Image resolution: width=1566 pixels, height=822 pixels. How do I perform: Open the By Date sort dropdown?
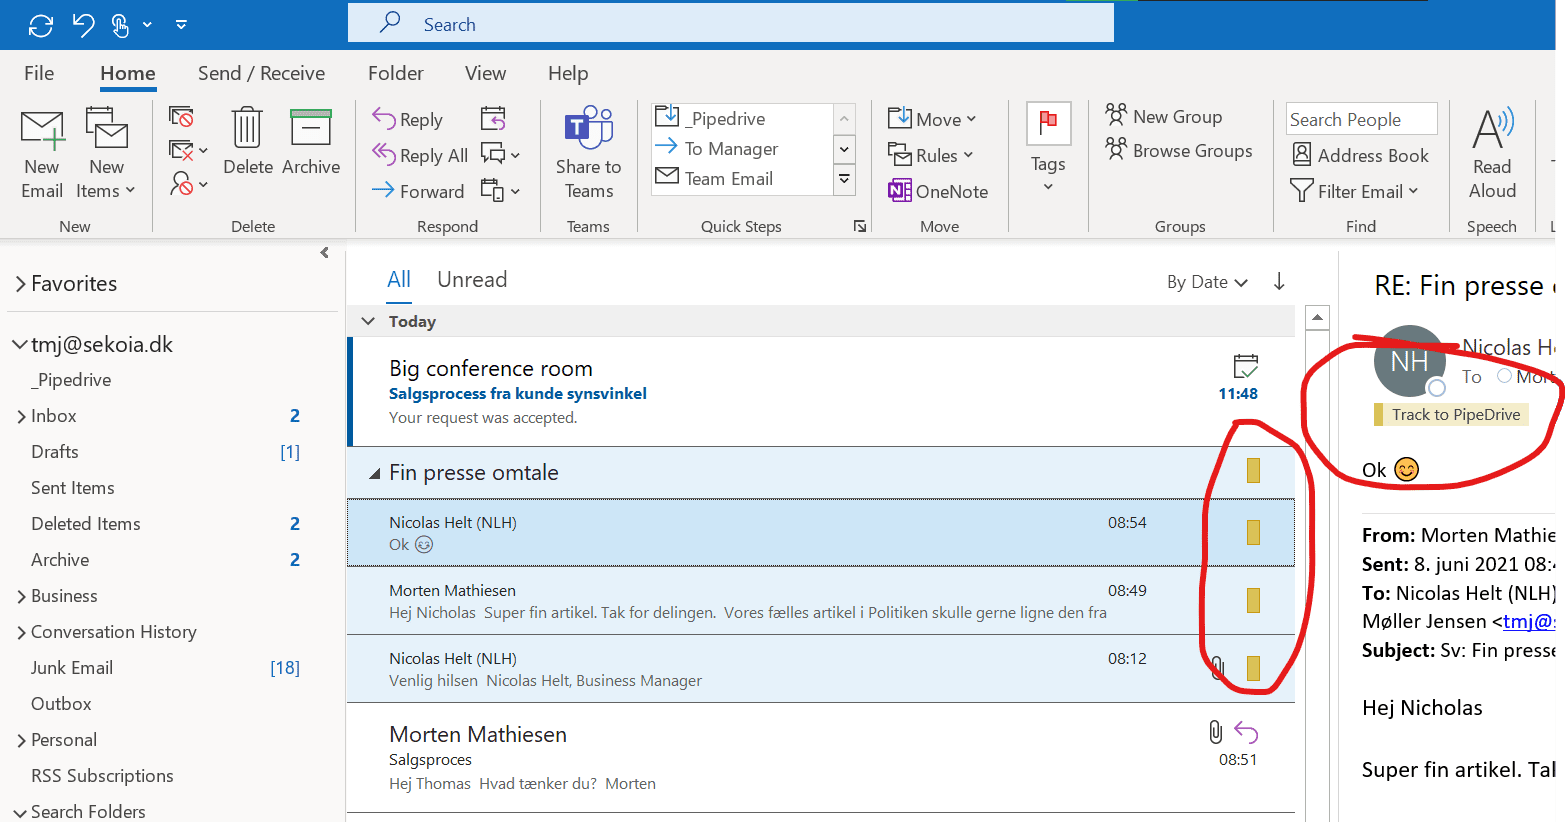tap(1207, 282)
